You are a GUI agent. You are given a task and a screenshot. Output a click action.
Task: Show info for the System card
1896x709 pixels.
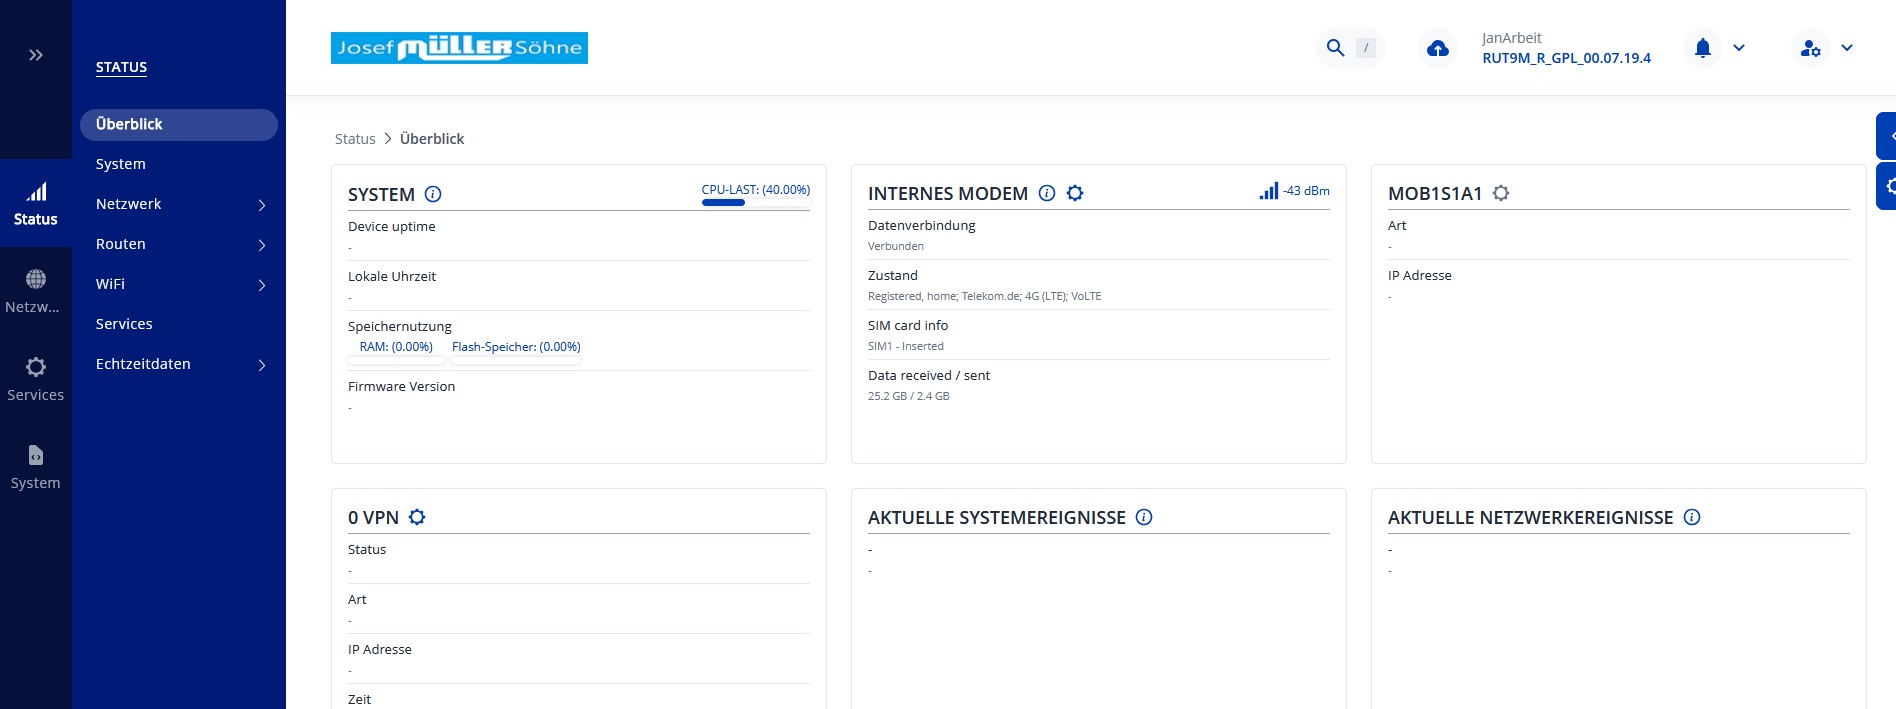pyautogui.click(x=433, y=194)
